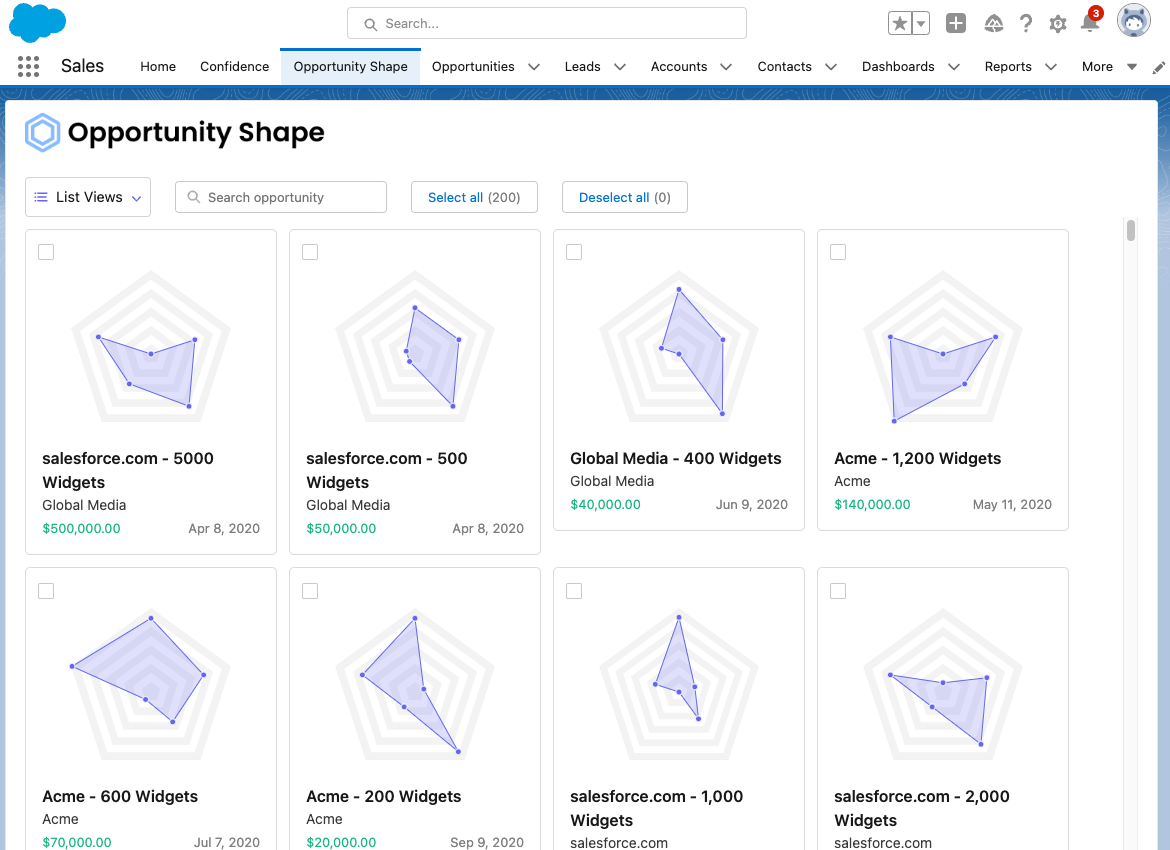Tick the Acme - 600 Widgets card checkbox

click(46, 591)
